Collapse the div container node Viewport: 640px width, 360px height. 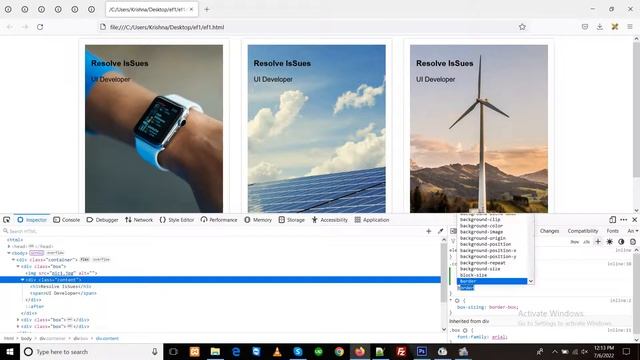point(13,259)
